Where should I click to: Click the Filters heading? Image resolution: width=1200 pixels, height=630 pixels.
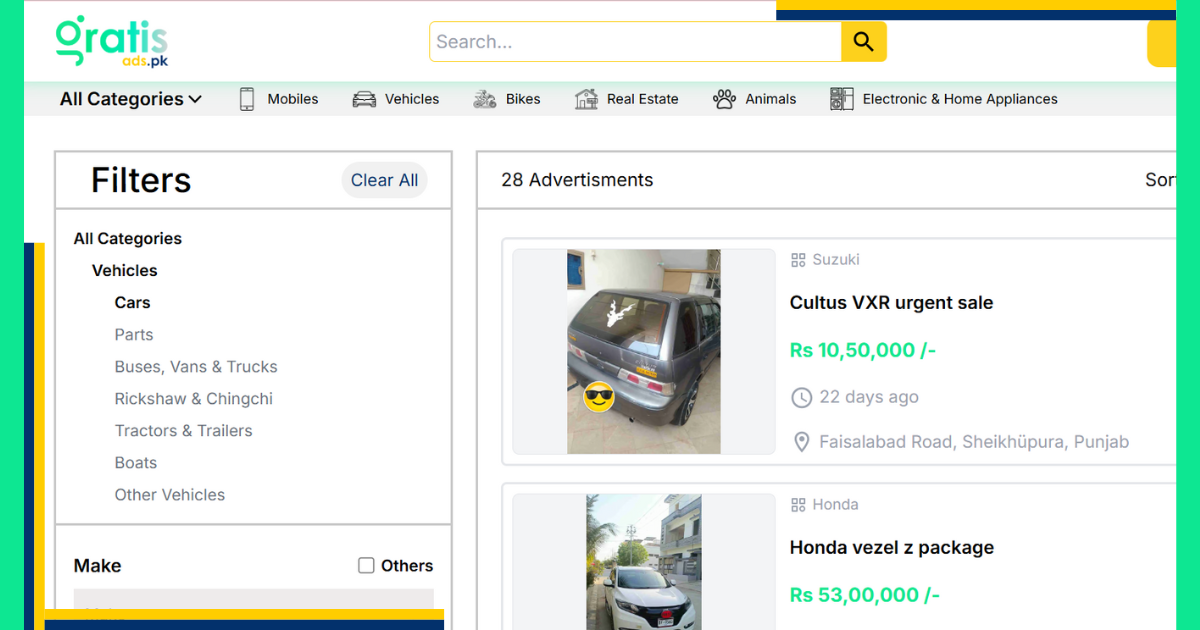coord(141,180)
